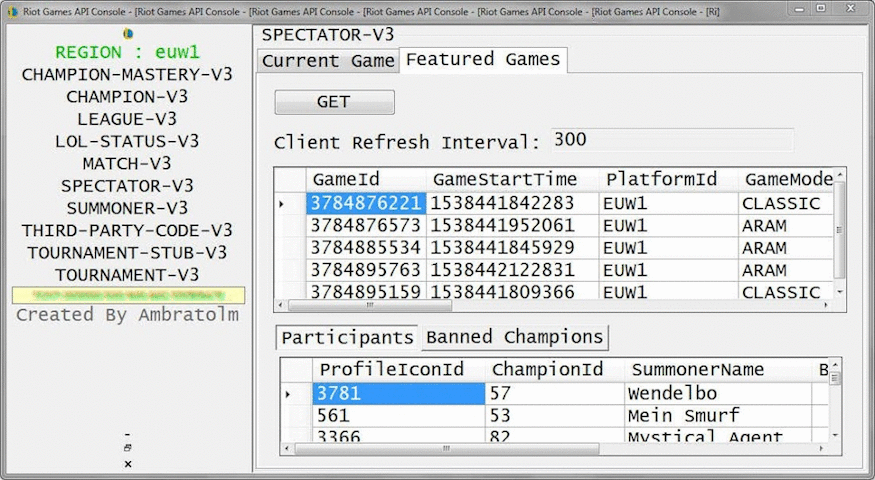This screenshot has height=480, width=875.
Task: Switch to the Banned Champions tab
Action: [x=514, y=337]
